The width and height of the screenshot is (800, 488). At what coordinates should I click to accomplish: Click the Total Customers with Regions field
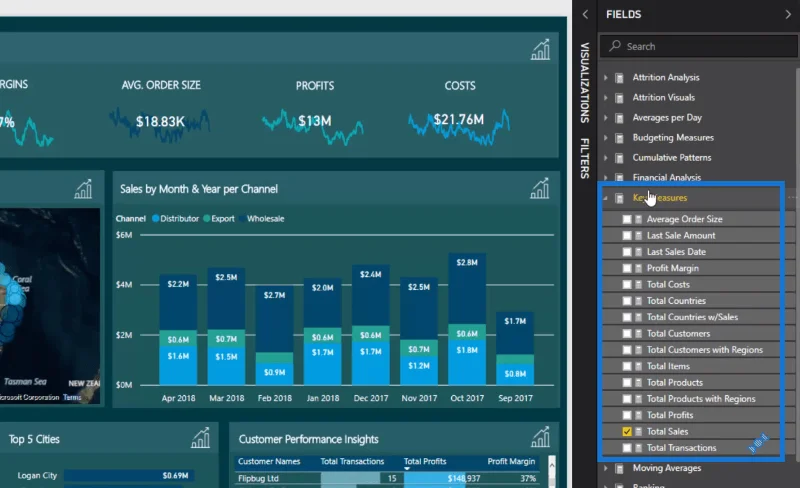click(x=705, y=350)
